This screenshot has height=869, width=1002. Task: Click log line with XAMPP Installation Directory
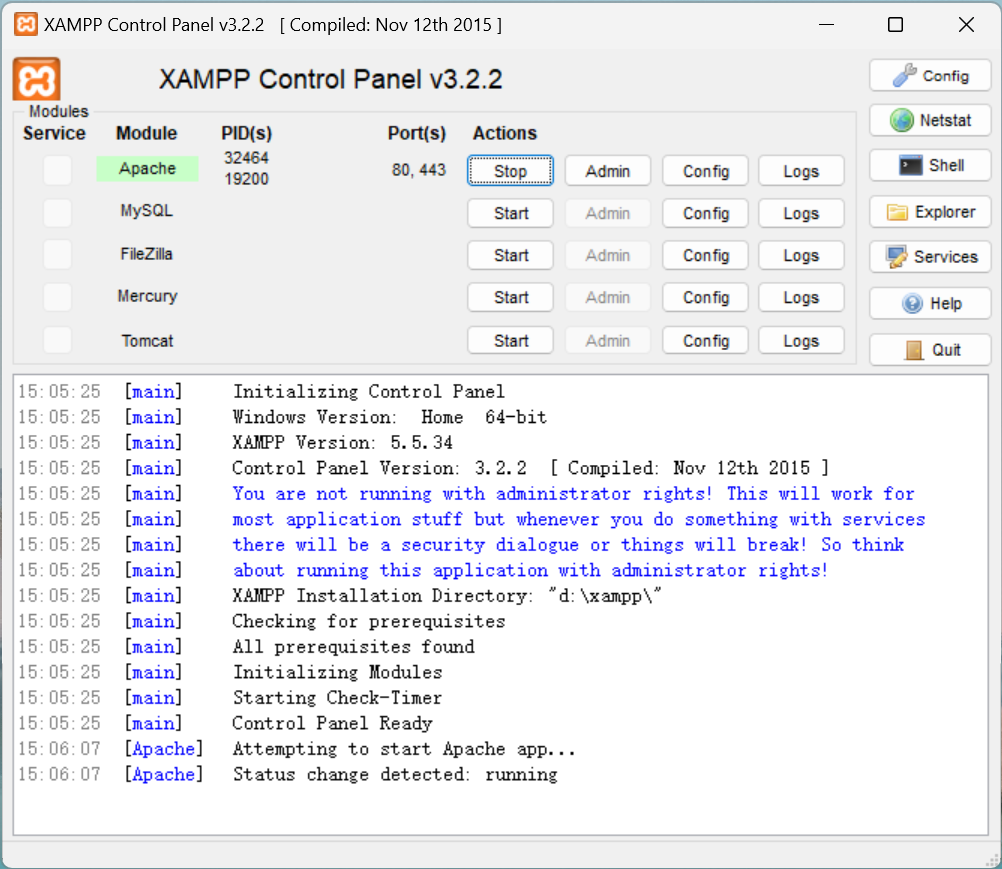(x=447, y=596)
